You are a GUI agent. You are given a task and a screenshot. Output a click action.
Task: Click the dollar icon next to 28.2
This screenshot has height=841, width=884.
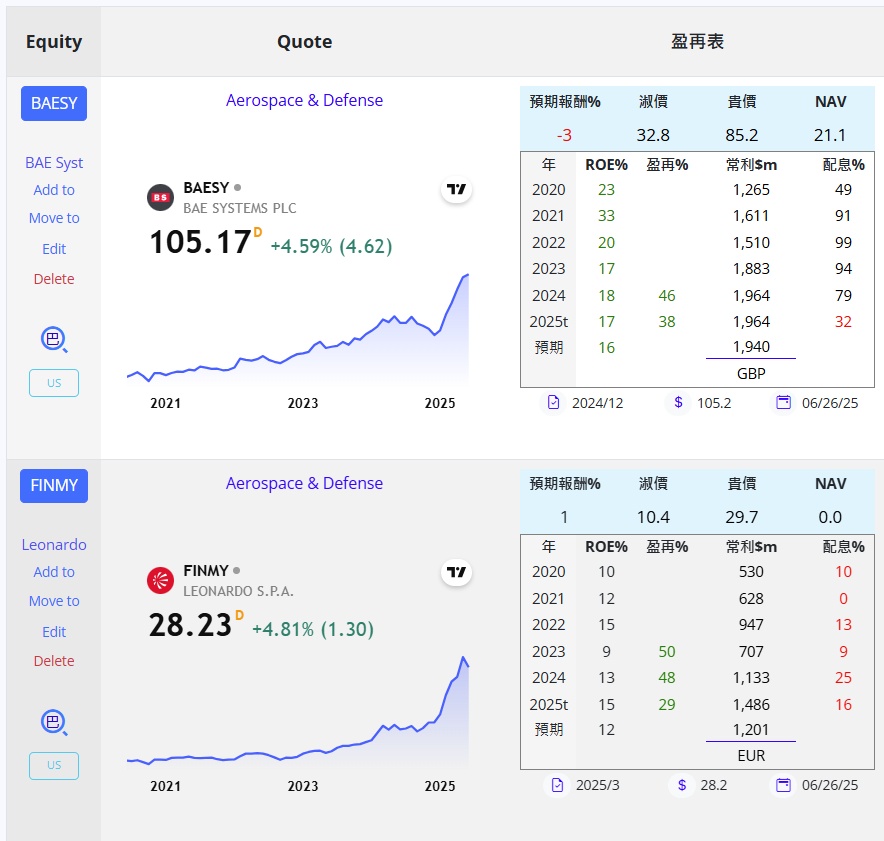point(682,785)
